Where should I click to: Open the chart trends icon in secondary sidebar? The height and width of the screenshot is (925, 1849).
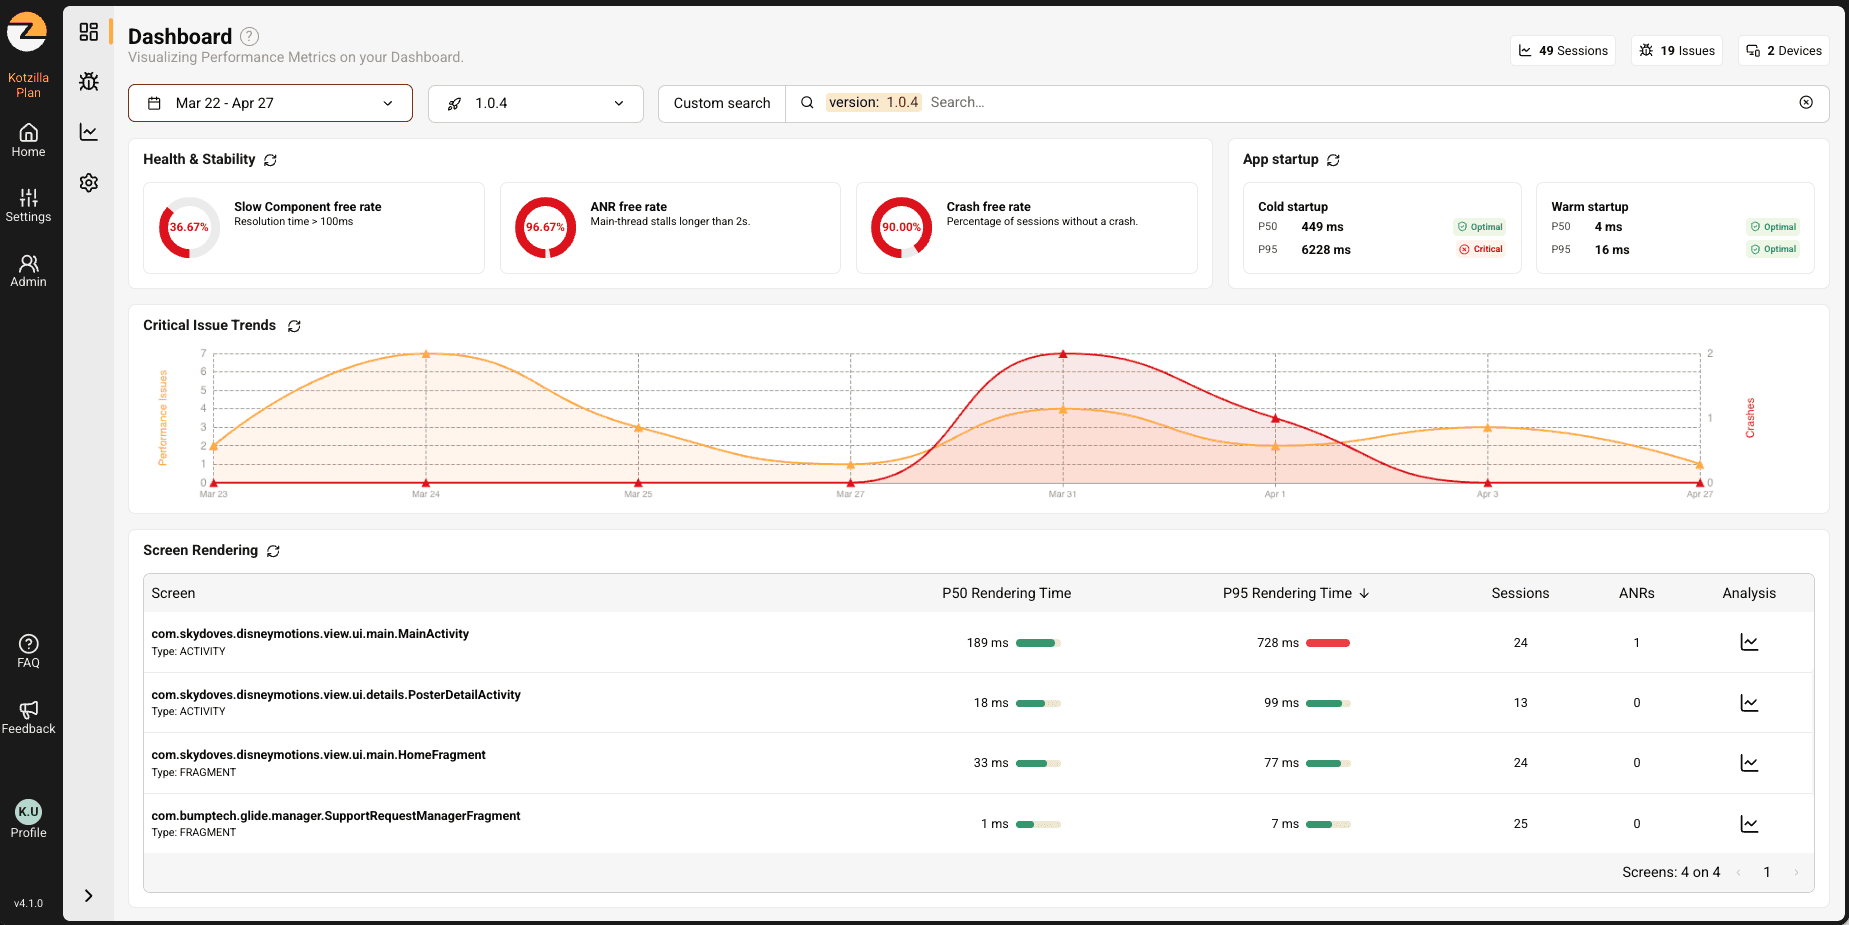[x=89, y=132]
